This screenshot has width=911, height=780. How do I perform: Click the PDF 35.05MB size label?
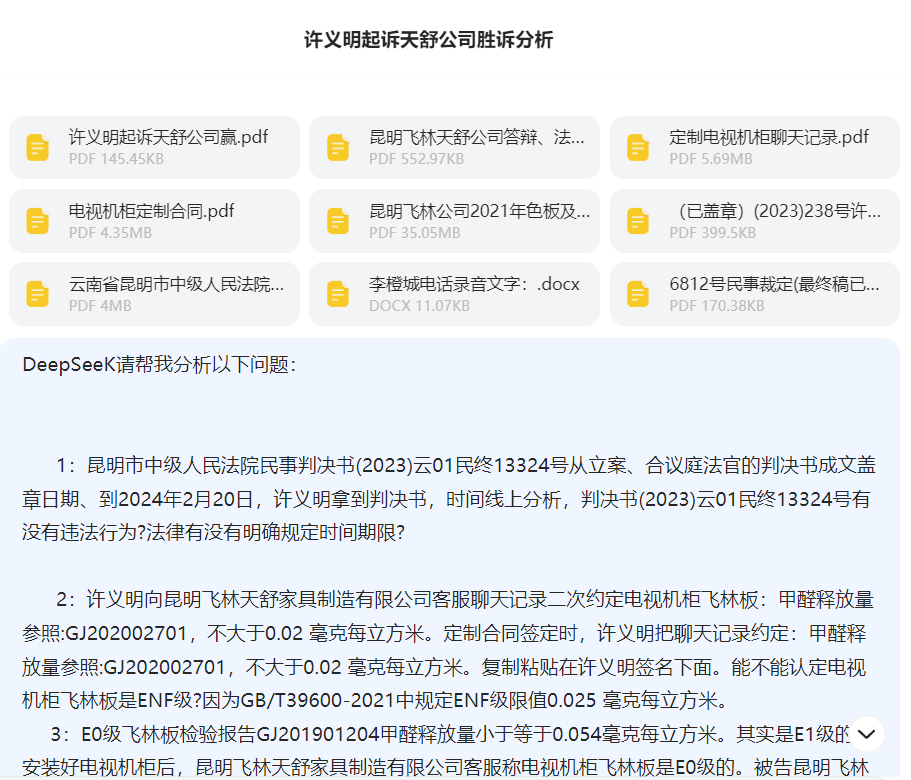pos(415,233)
